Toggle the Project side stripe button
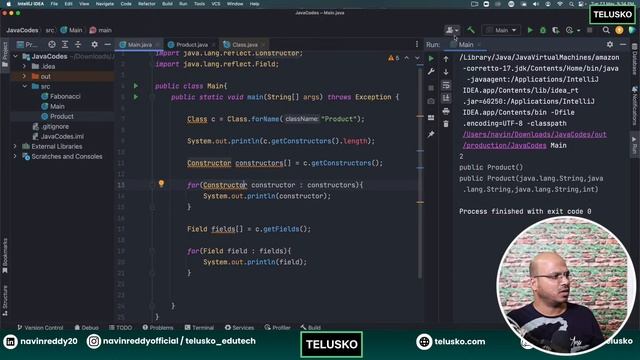The width and height of the screenshot is (640, 360). 5,56
